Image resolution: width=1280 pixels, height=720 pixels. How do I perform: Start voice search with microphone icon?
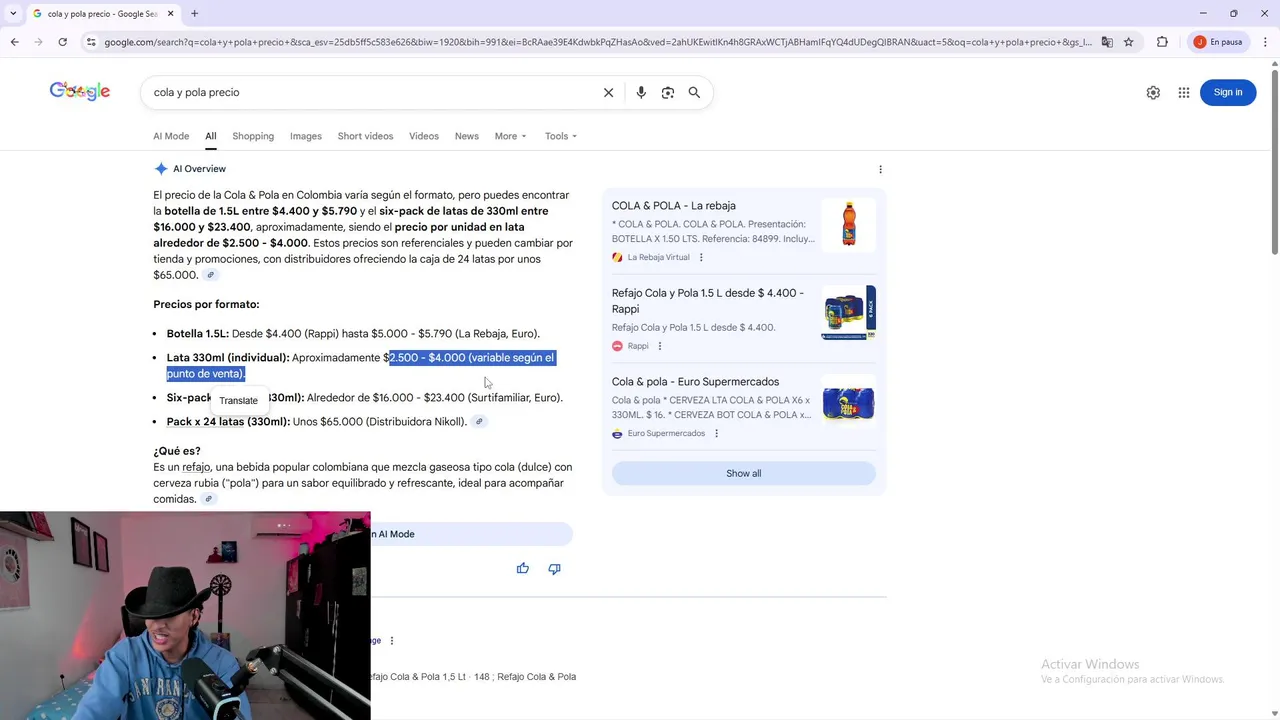(641, 92)
